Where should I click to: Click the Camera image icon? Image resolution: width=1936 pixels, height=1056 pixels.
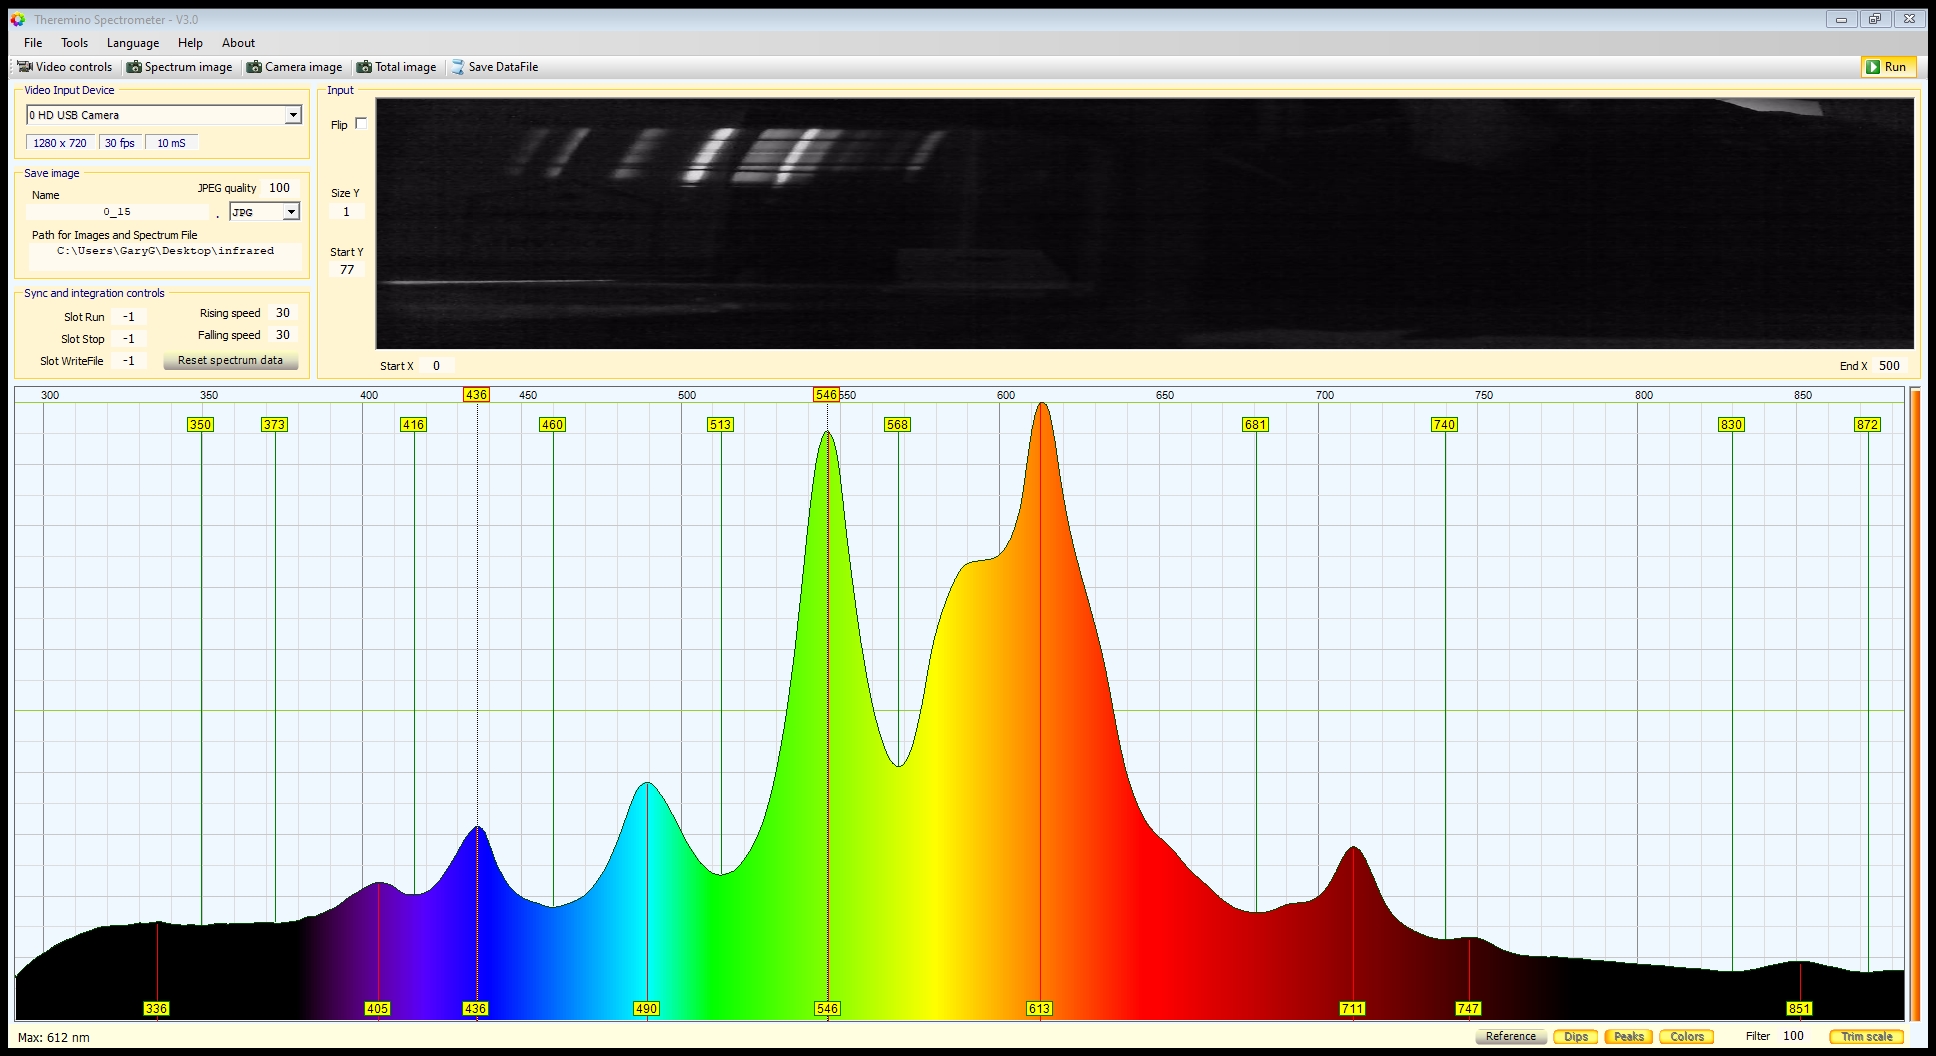(x=255, y=67)
